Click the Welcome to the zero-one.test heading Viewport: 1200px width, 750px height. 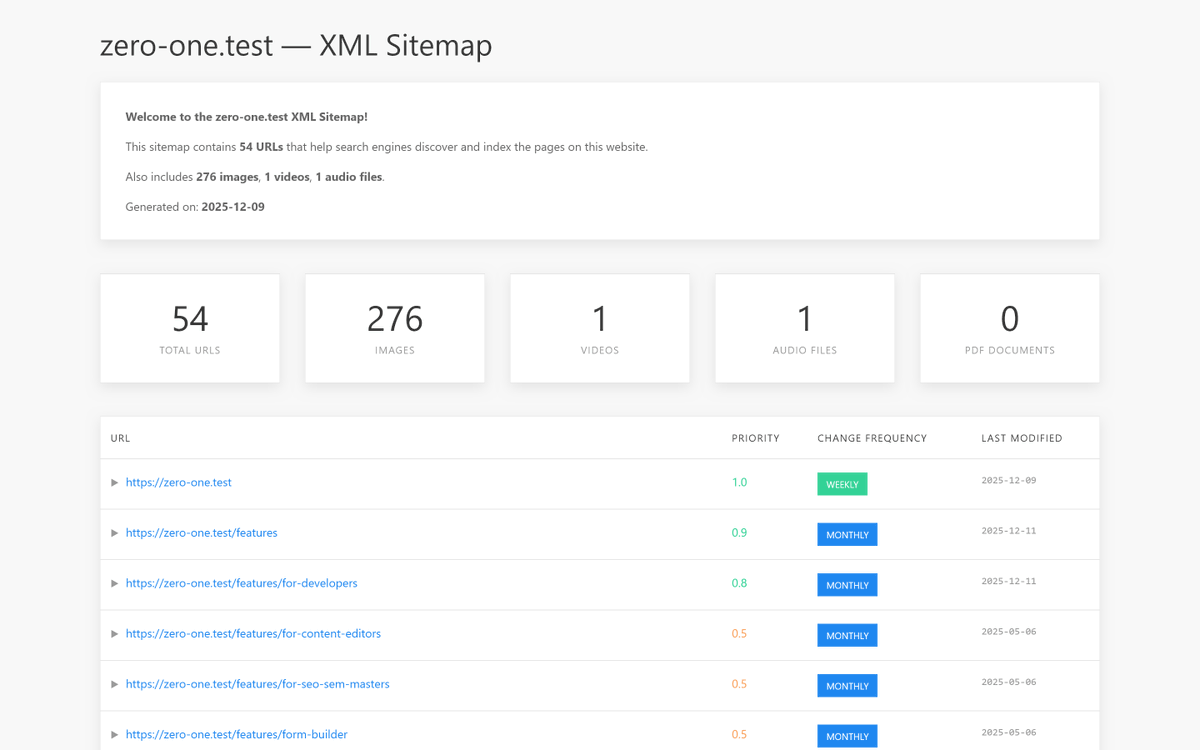pos(246,117)
